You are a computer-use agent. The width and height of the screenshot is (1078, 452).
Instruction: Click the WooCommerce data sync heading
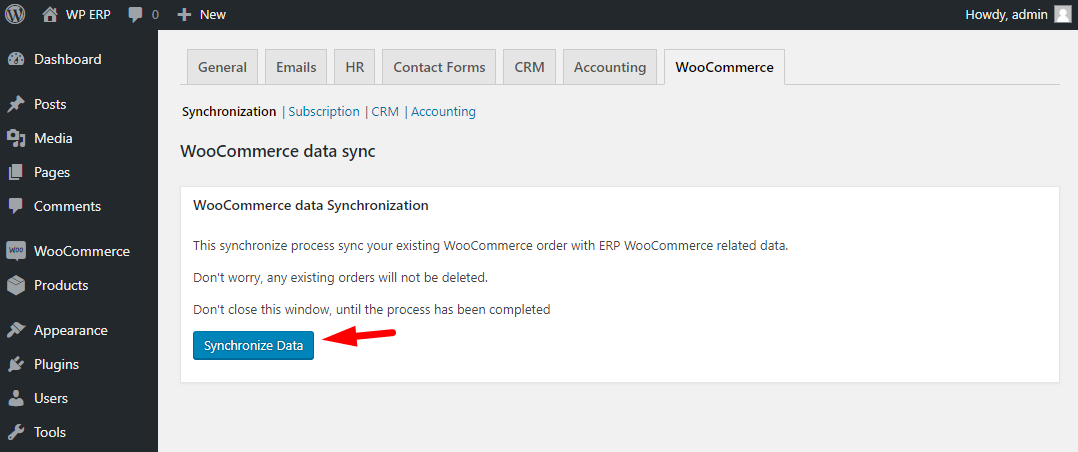coord(278,151)
